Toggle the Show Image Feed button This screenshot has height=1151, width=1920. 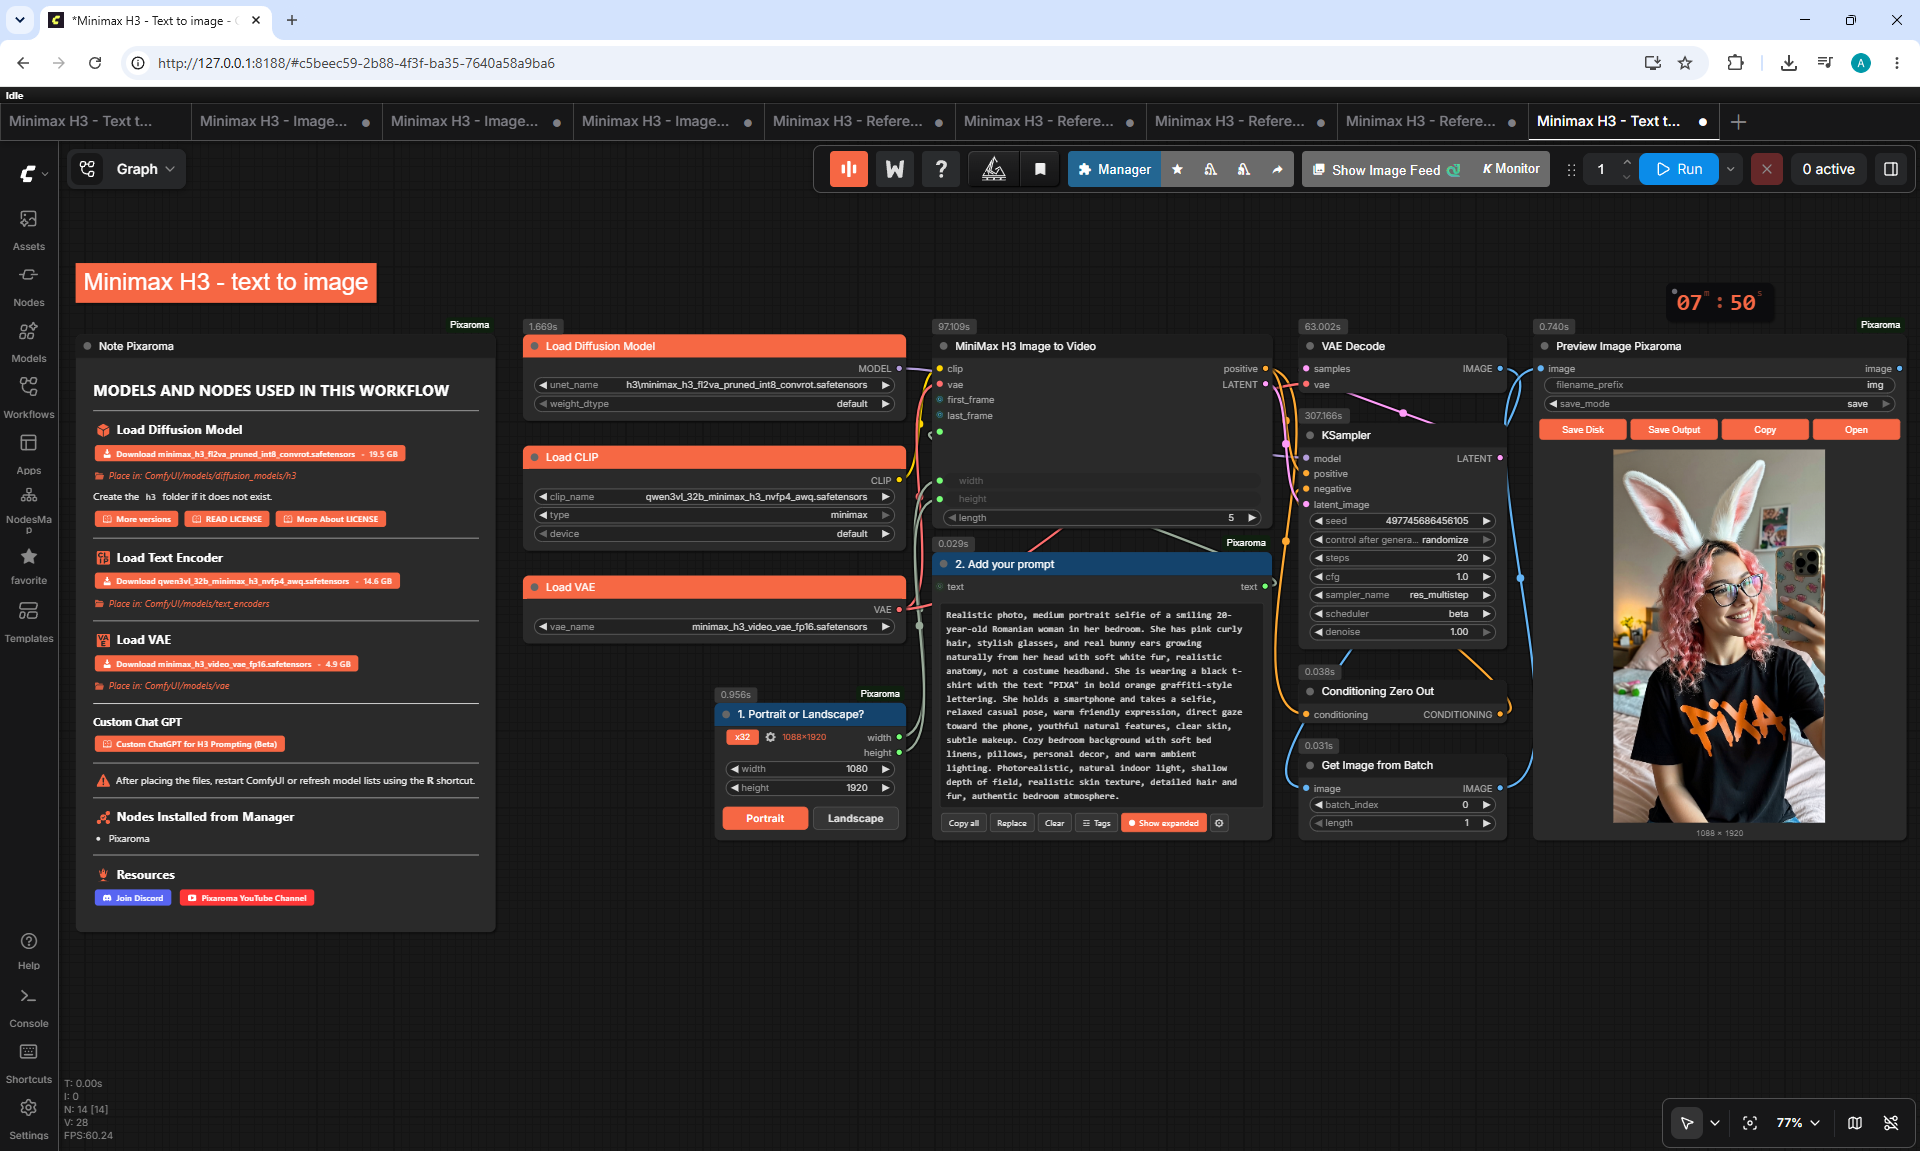[x=1386, y=169]
